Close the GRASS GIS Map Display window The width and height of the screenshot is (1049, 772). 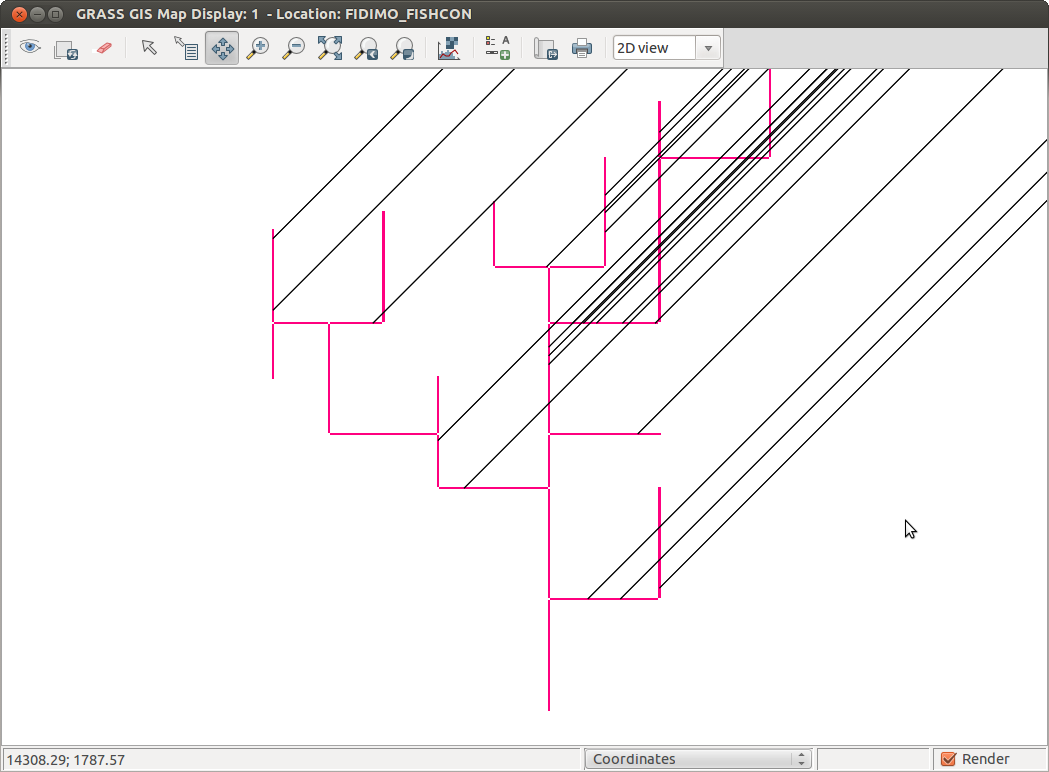coord(19,14)
